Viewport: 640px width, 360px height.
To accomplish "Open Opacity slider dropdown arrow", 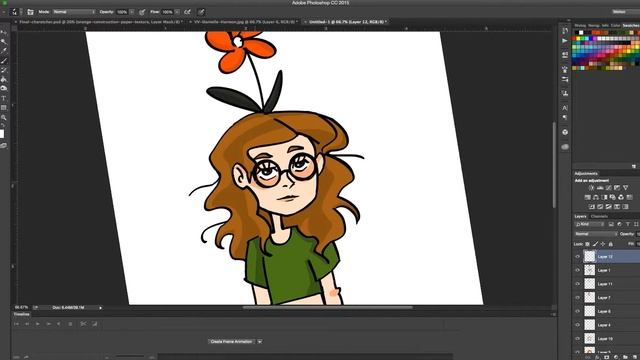I will pos(132,12).
